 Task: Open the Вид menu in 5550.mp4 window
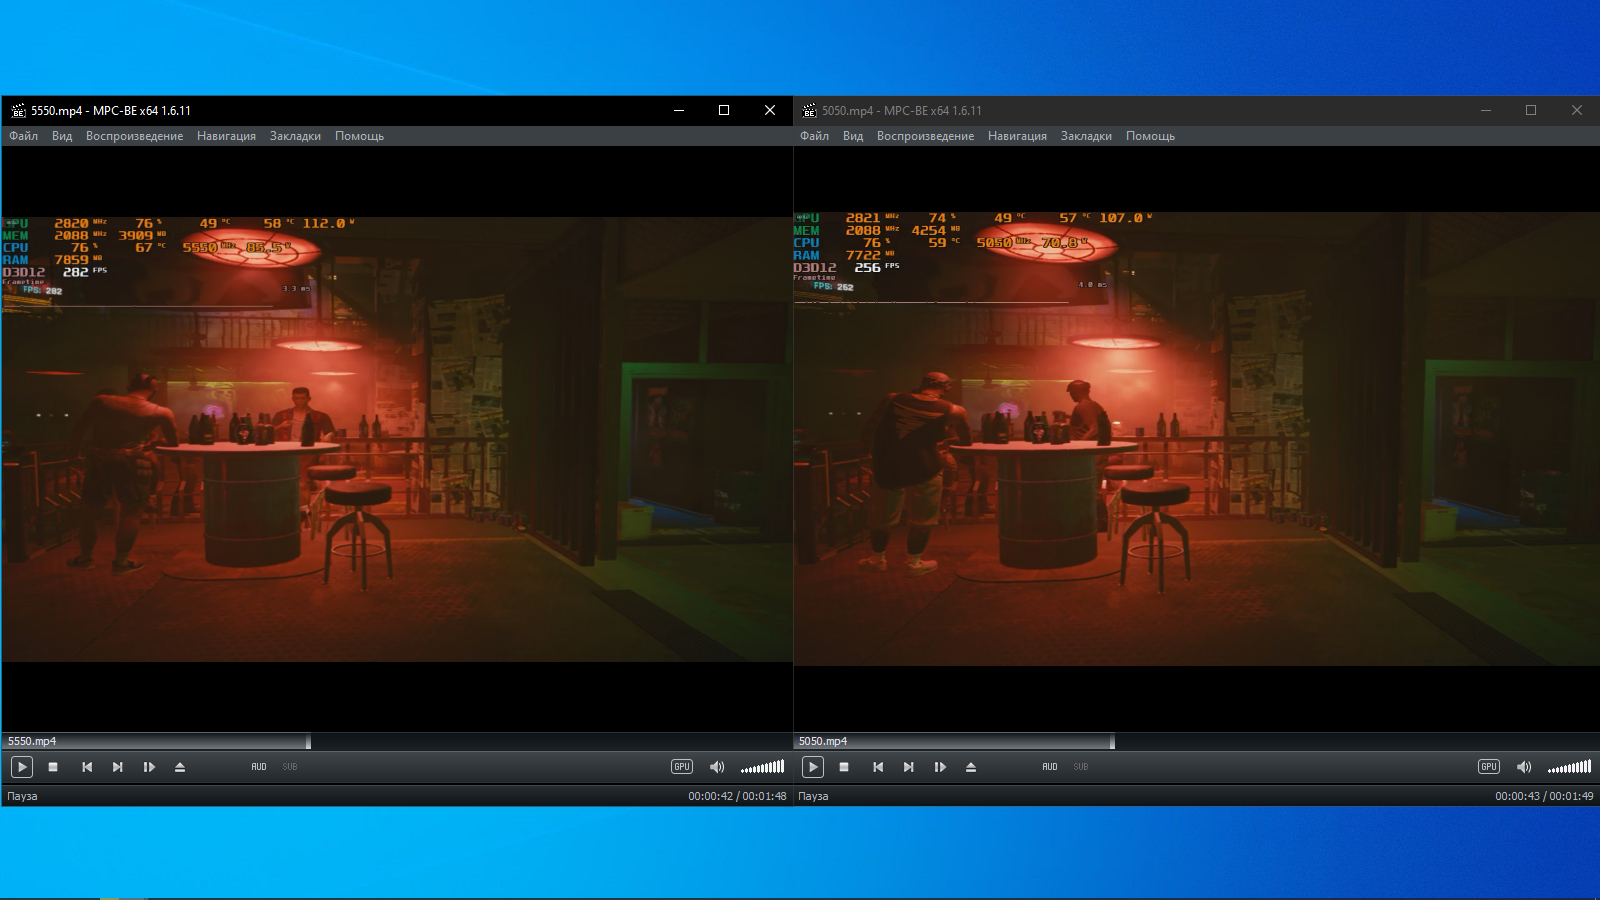[62, 136]
